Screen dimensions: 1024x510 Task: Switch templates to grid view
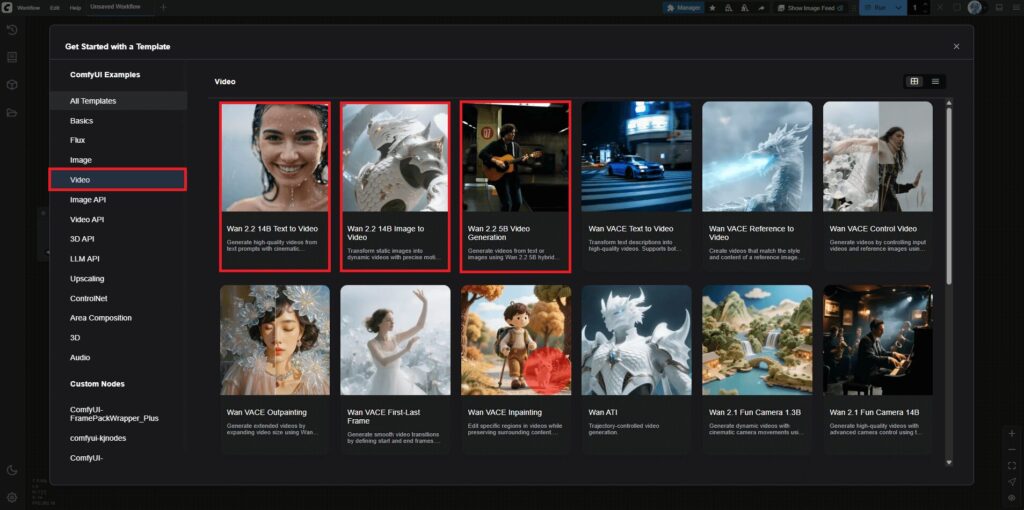click(x=914, y=81)
